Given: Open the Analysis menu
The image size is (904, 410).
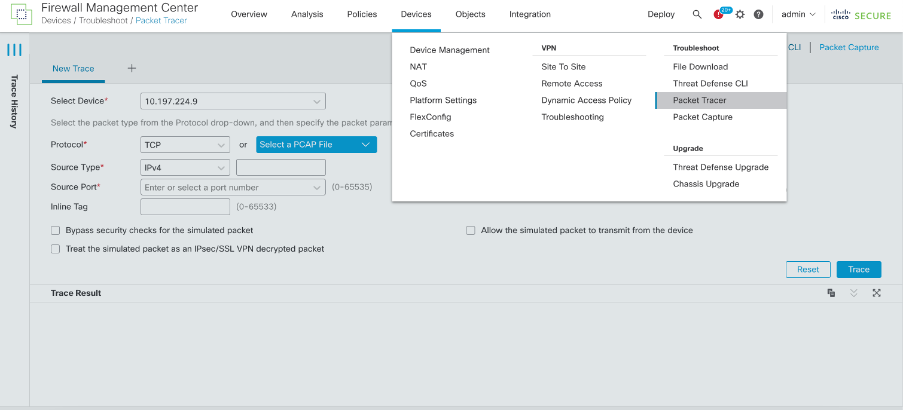Looking at the screenshot, I should coord(307,14).
